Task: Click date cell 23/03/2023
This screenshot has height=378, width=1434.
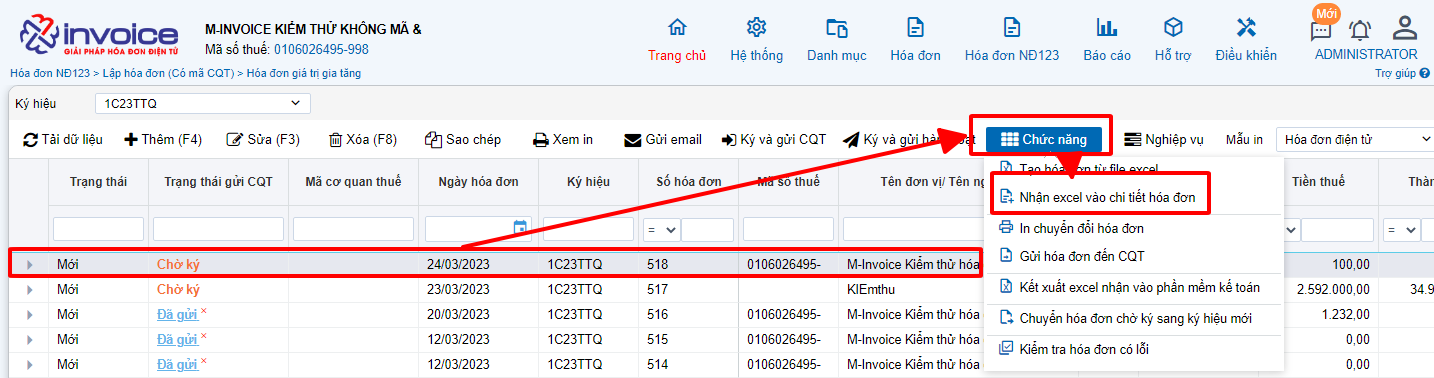Action: click(x=458, y=290)
